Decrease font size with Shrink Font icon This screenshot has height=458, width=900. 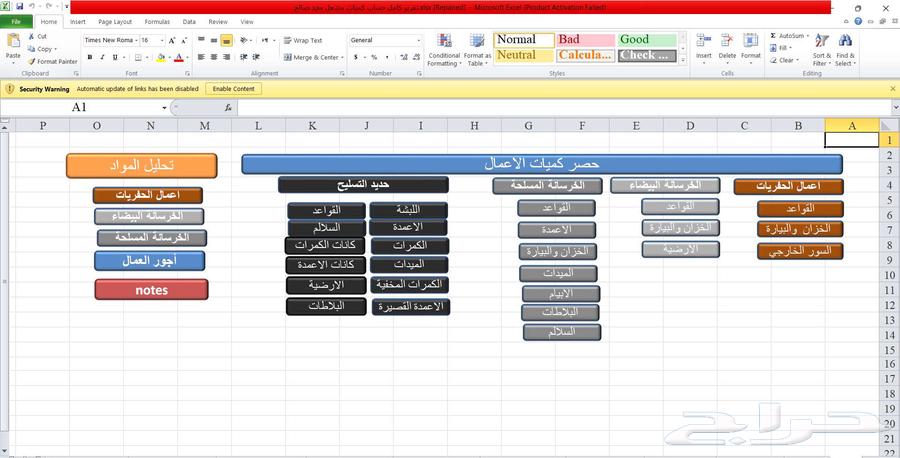184,40
